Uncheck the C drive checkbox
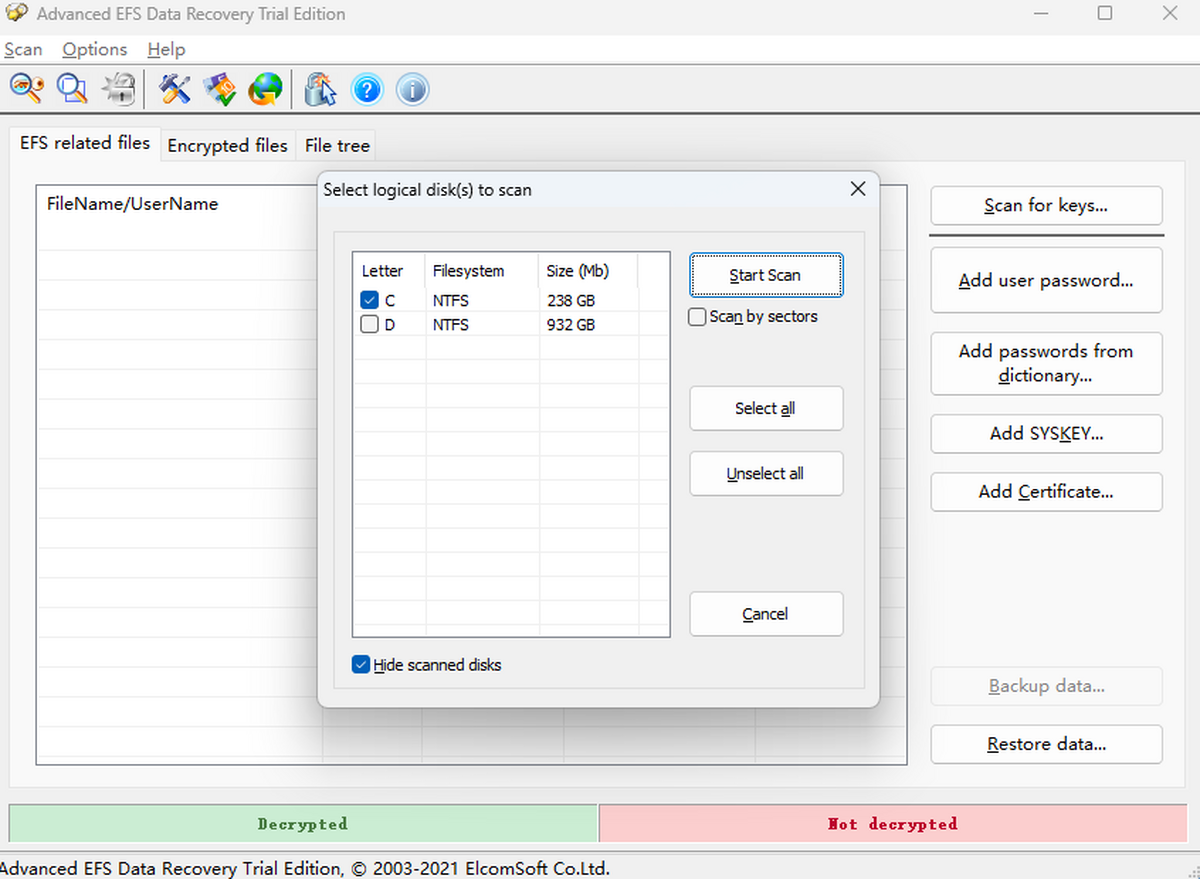The width and height of the screenshot is (1200, 879). [x=370, y=300]
